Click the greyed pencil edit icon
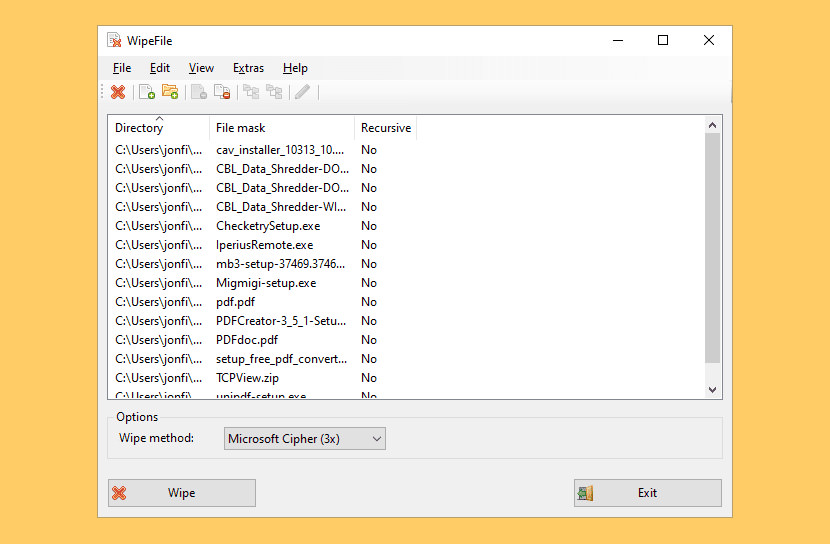The image size is (830, 544). coord(303,92)
